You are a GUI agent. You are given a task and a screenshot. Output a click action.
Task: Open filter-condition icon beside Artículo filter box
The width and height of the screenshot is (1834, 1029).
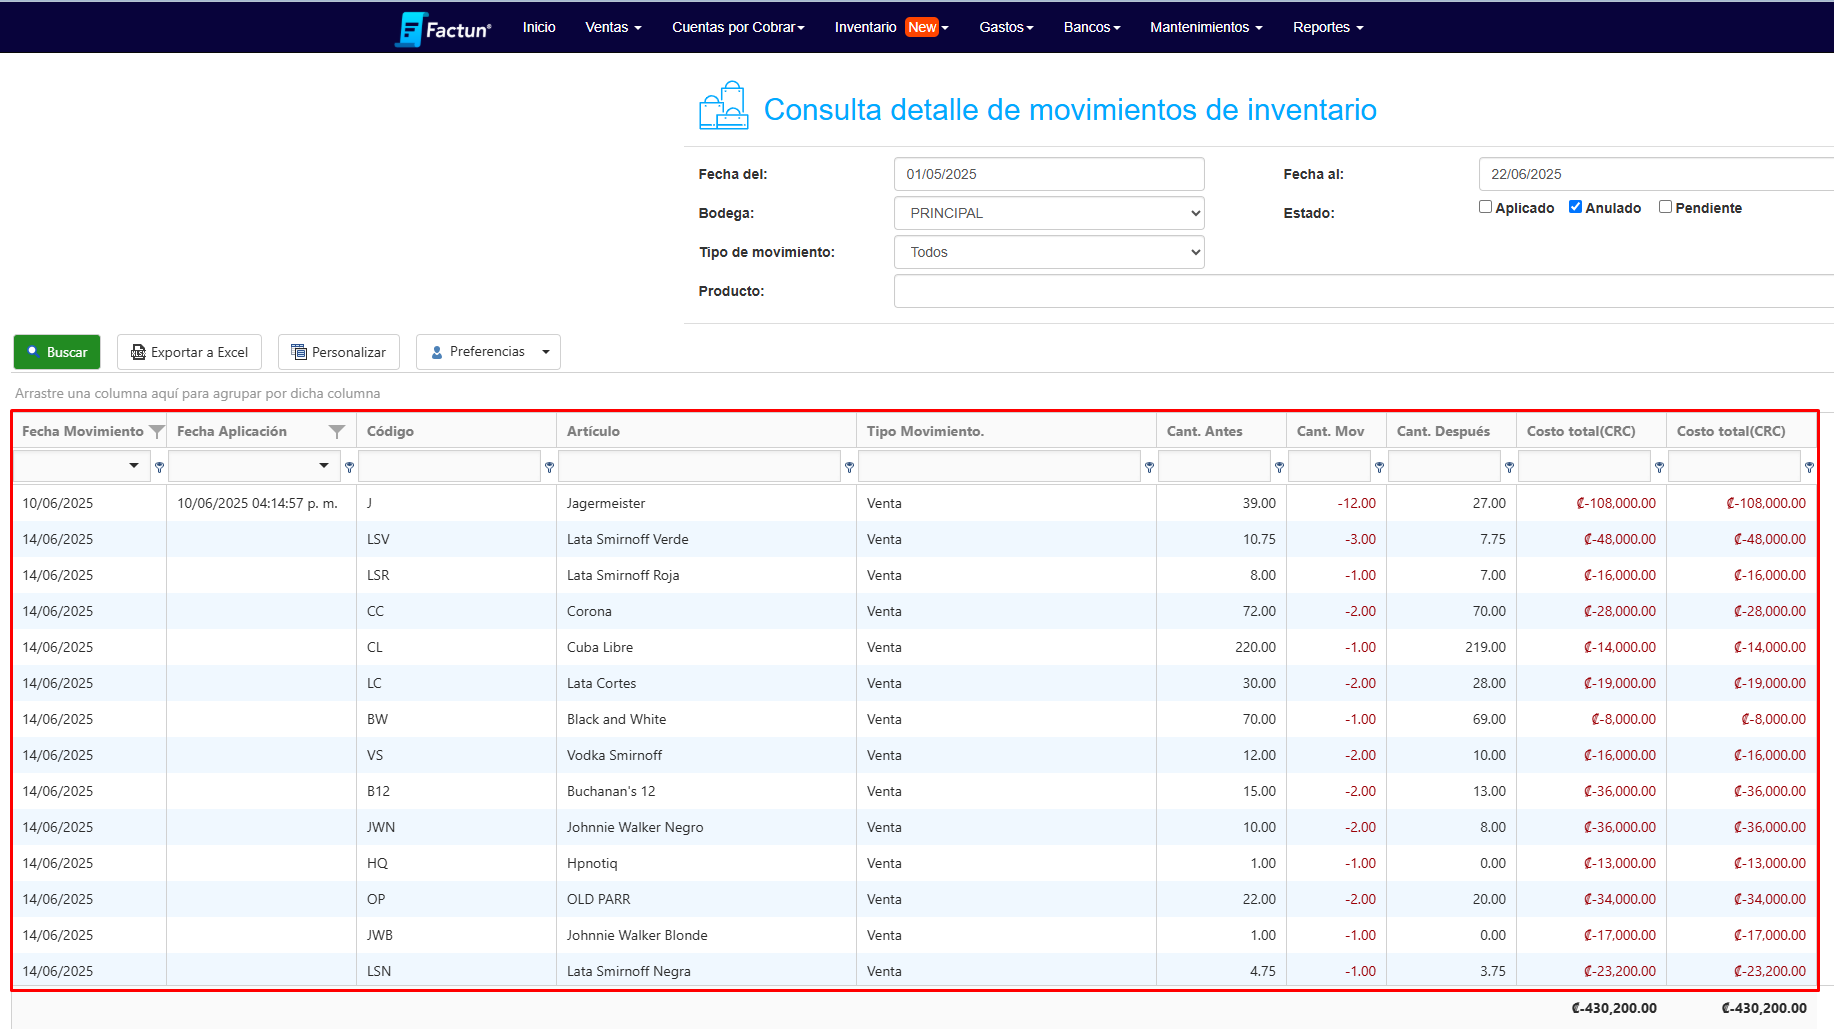click(x=849, y=467)
